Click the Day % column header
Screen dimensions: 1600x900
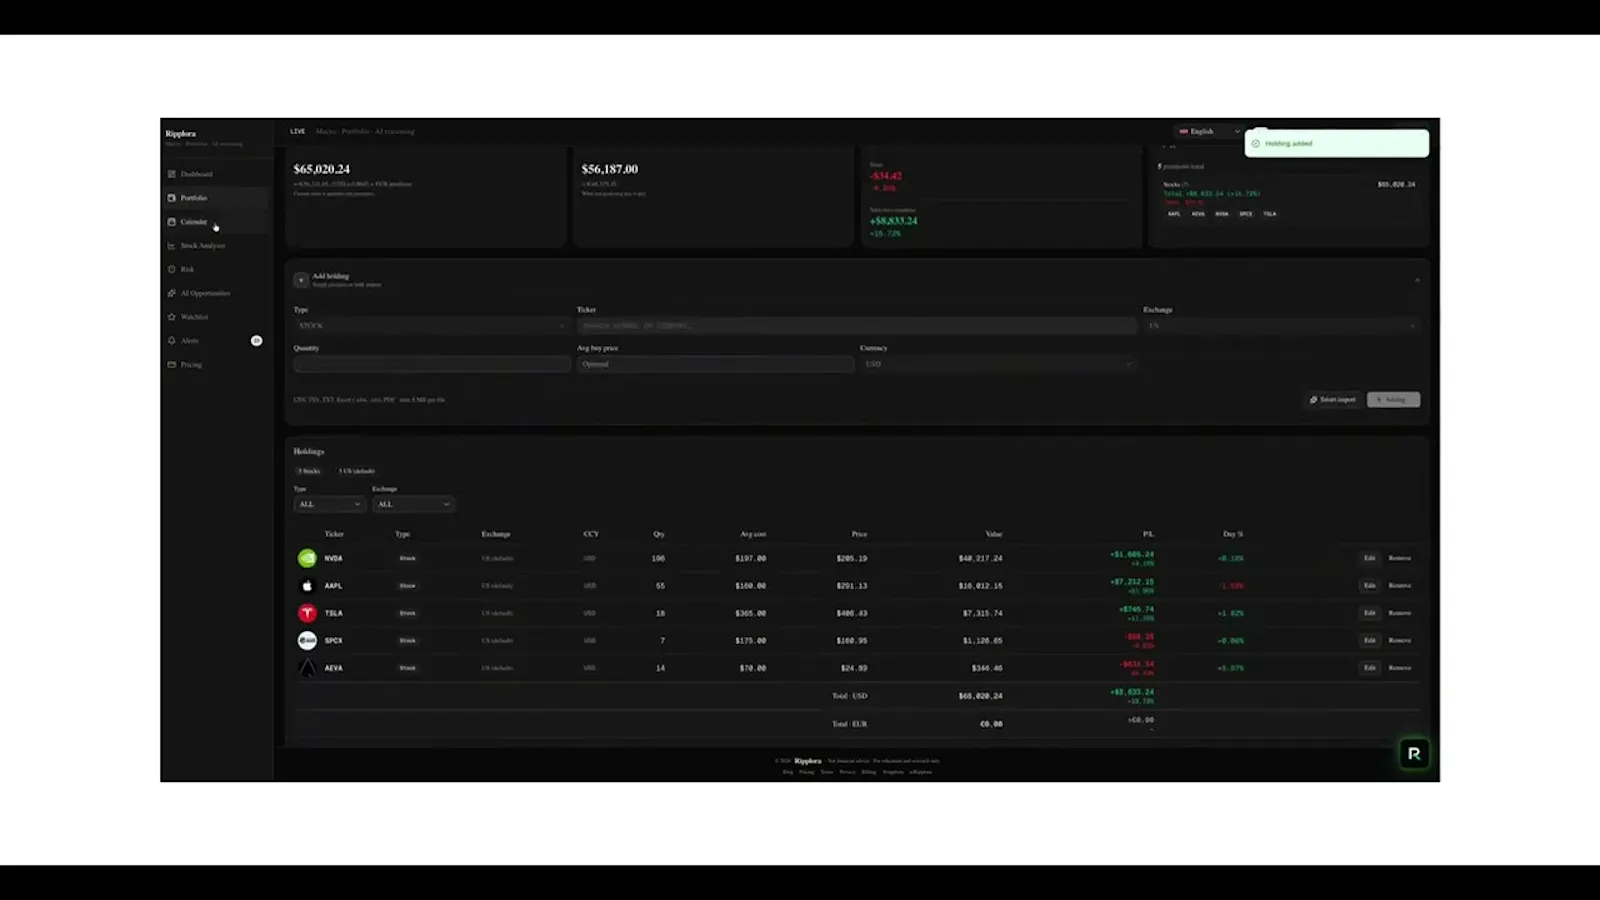pyautogui.click(x=1233, y=534)
